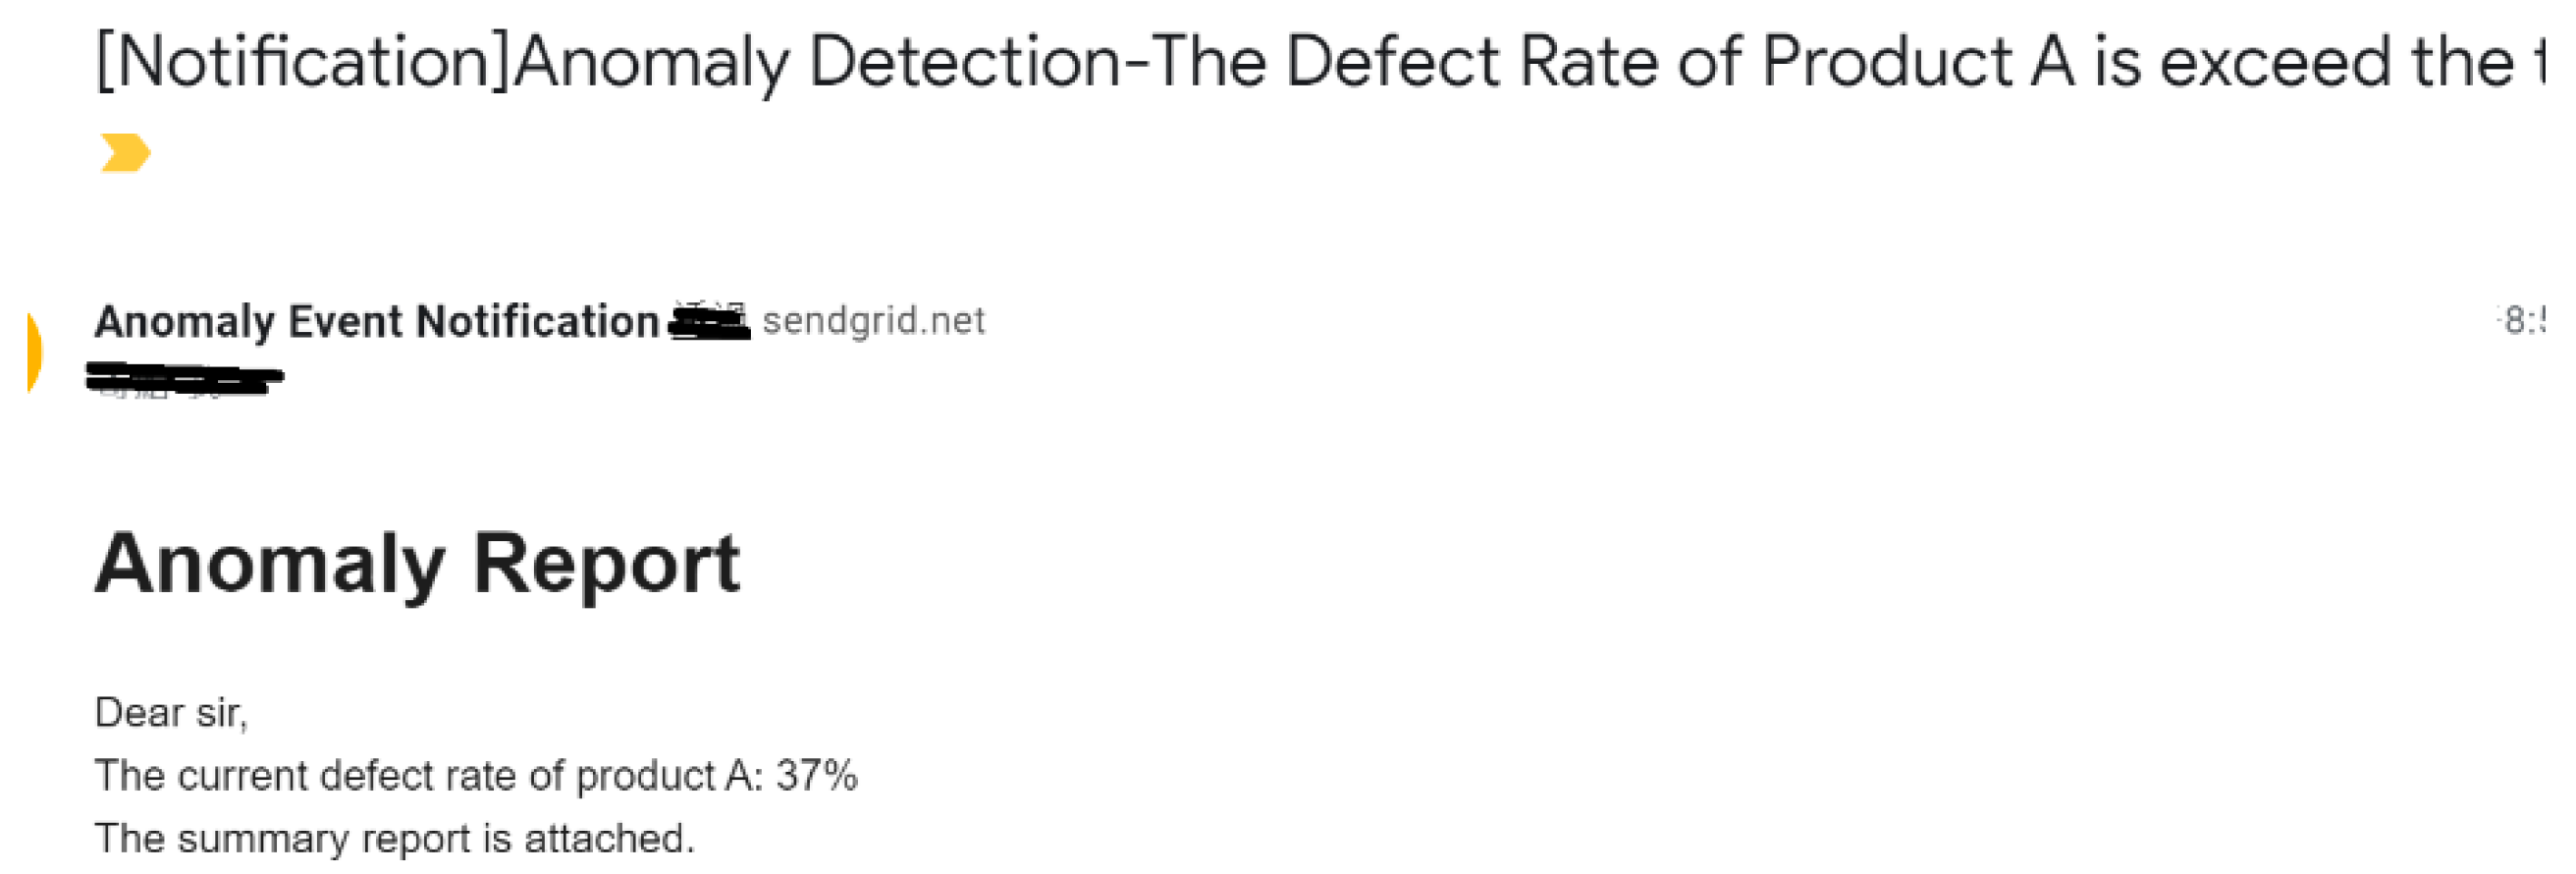Click the word "attached" in last line
Viewport: 2576px width, 874px height.
pyautogui.click(x=606, y=839)
